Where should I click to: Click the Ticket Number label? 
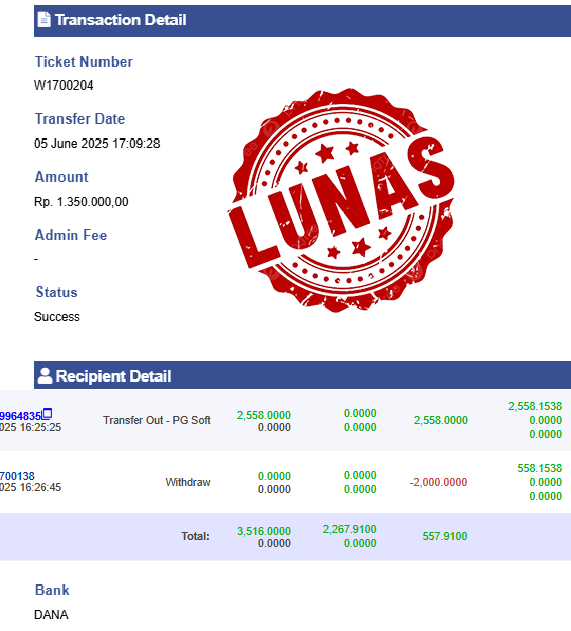[x=84, y=62]
